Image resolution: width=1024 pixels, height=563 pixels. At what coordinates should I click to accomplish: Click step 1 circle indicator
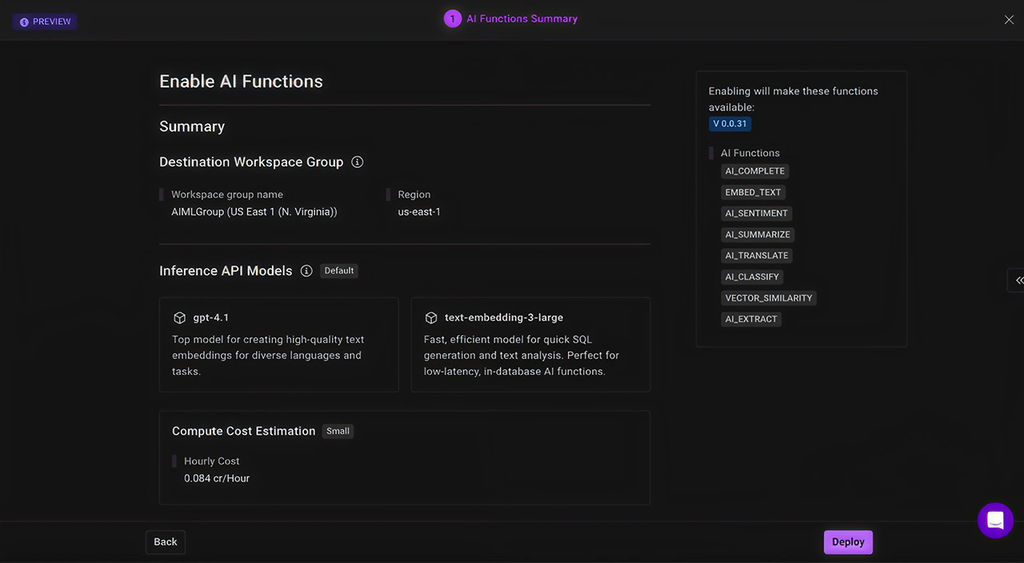452,19
